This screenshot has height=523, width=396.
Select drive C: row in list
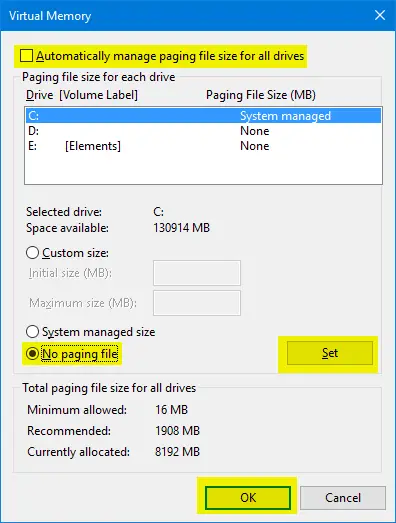click(x=203, y=116)
